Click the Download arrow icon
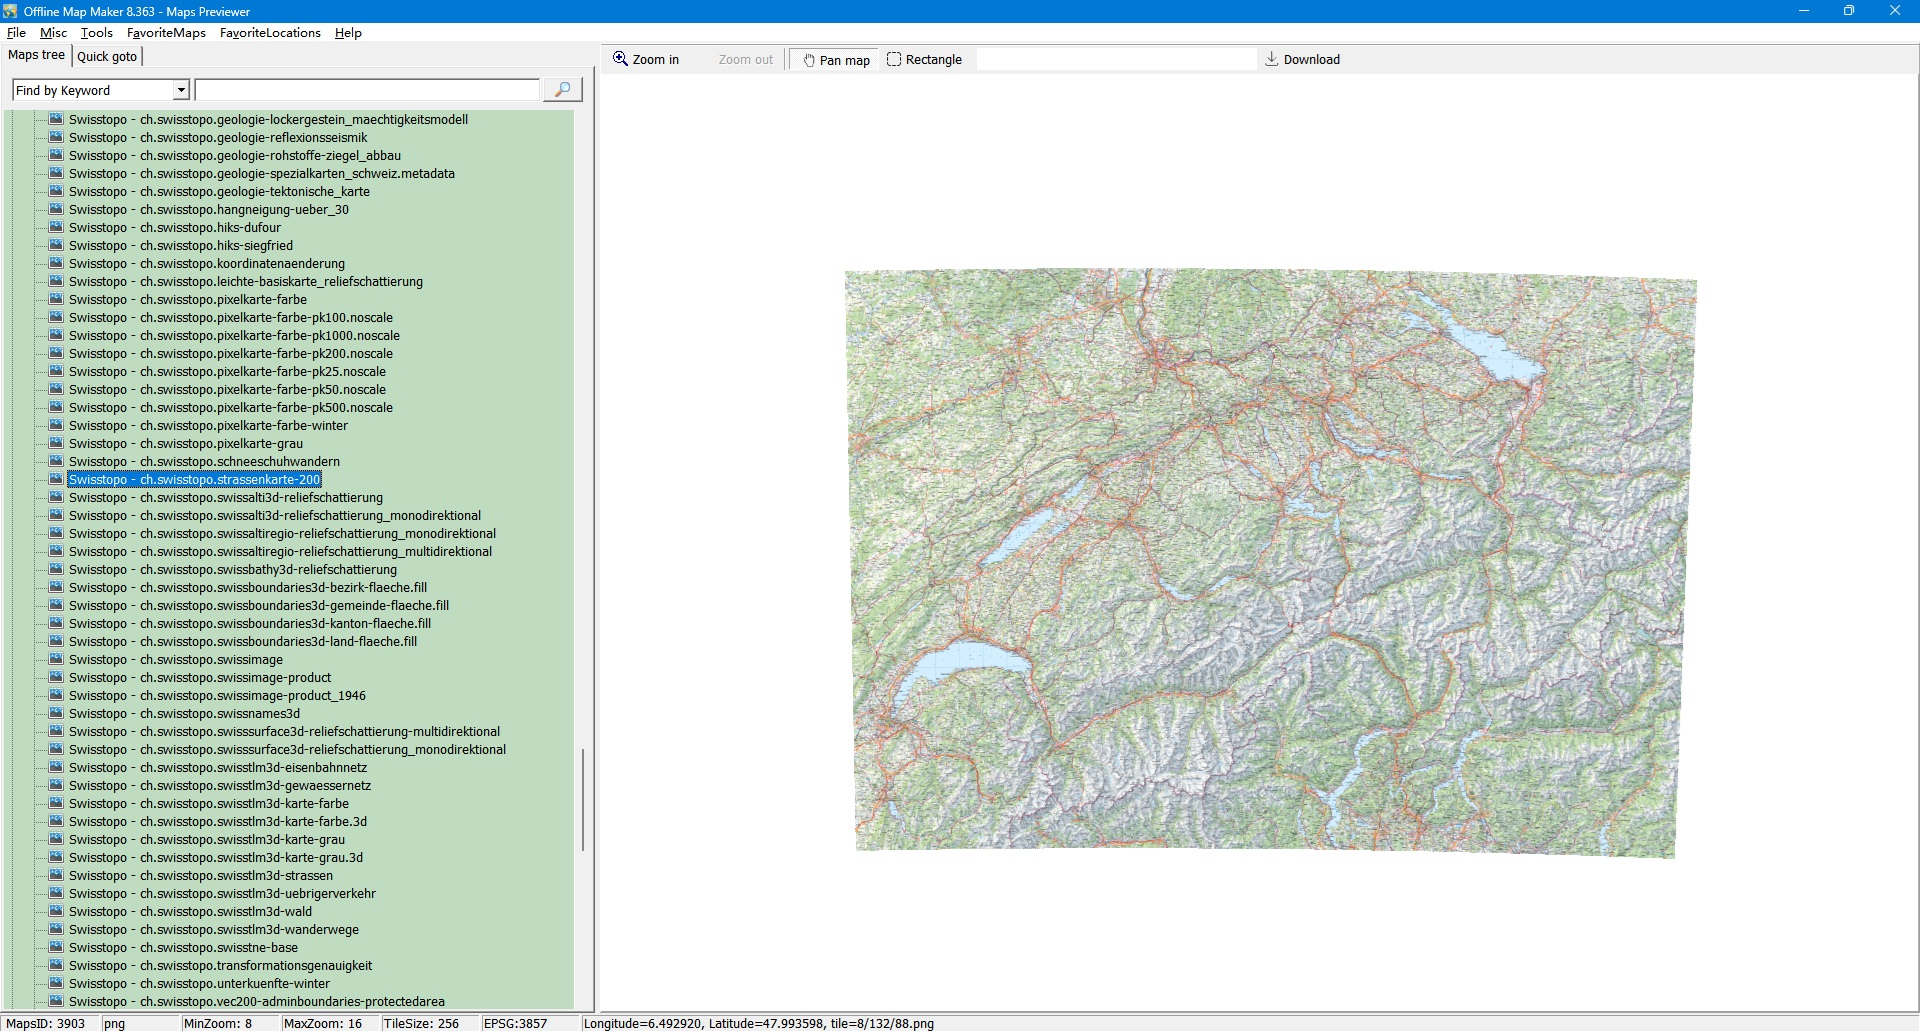The height and width of the screenshot is (1032, 1920). pyautogui.click(x=1271, y=59)
